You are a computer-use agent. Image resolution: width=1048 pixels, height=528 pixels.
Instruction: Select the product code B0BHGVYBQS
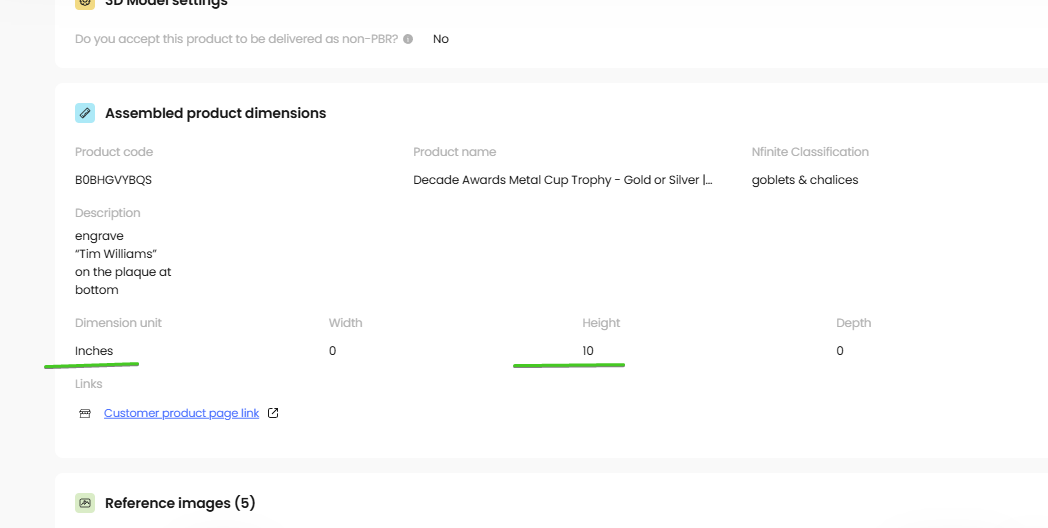114,180
